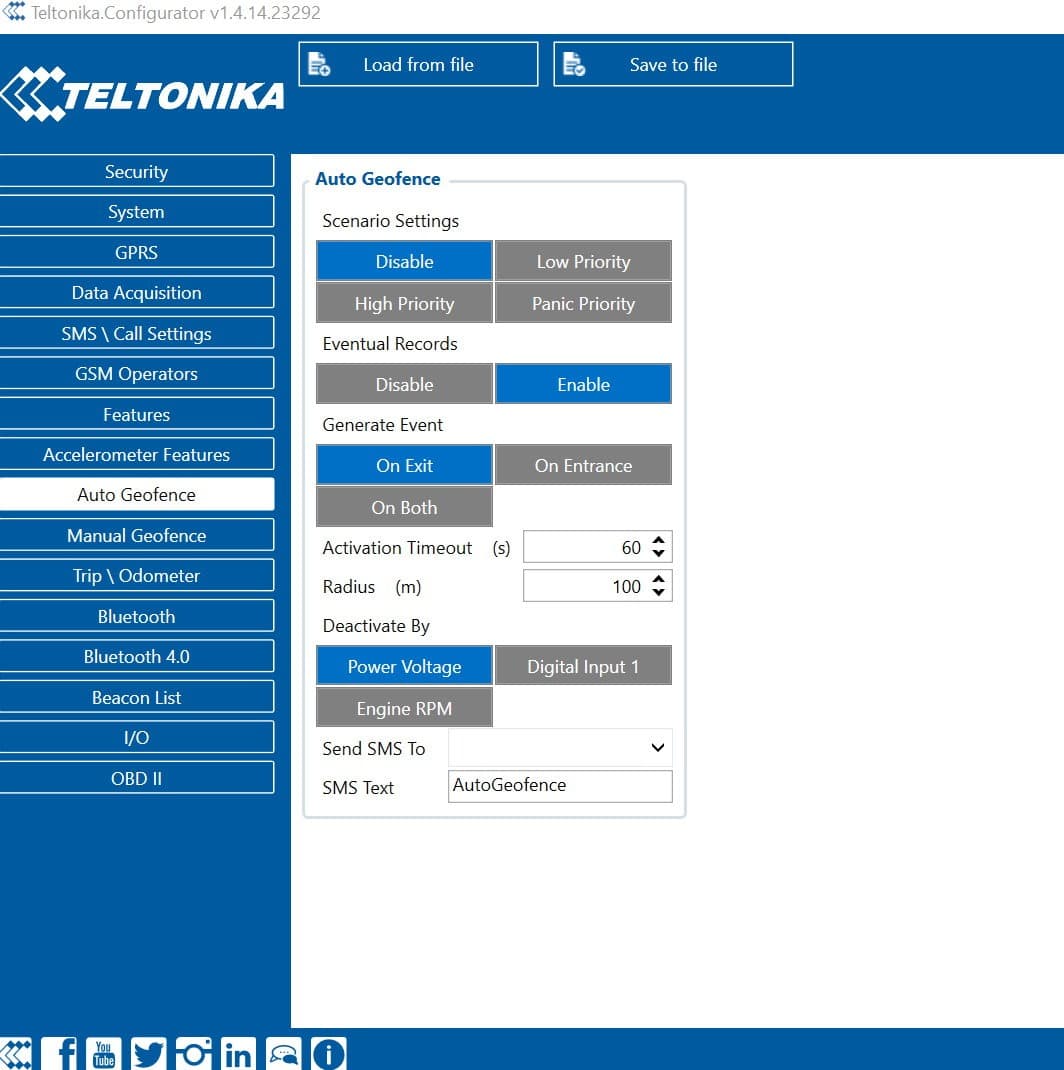1064x1070 pixels.
Task: Open the chat support icon
Action: point(284,1053)
